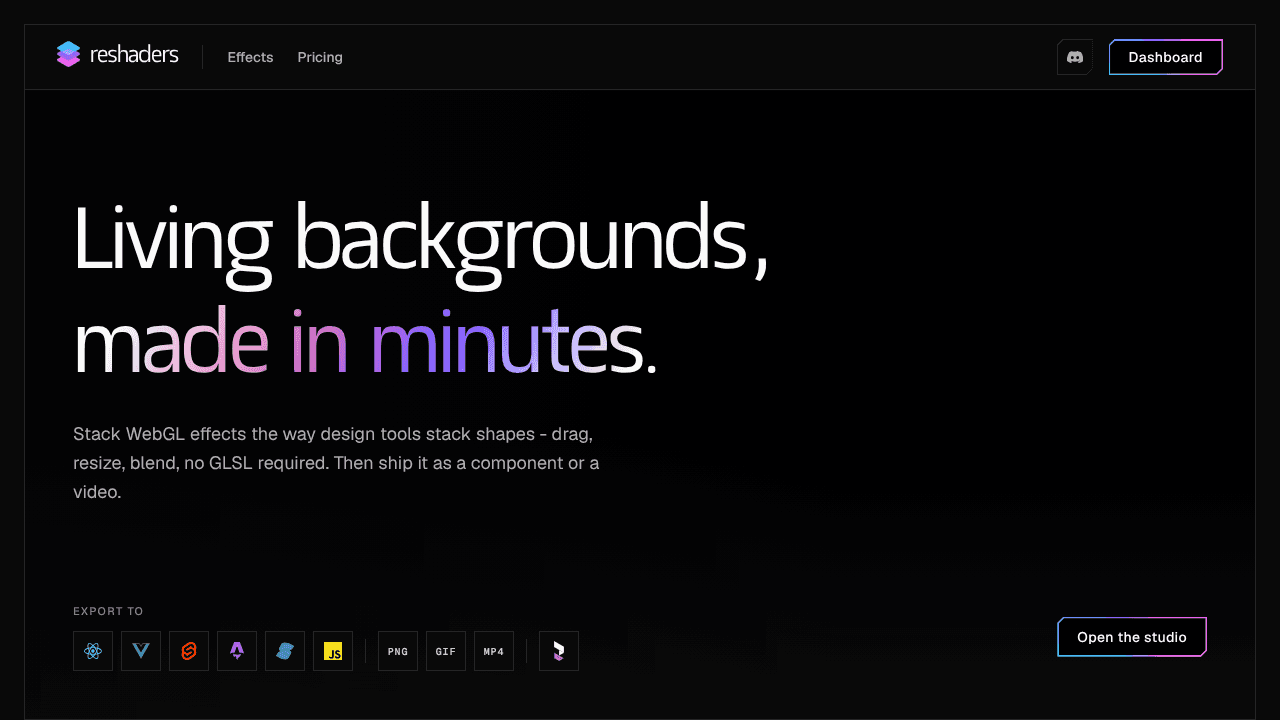Screen dimensions: 1280x720
Task: Choose the MP4 export format
Action: point(494,651)
